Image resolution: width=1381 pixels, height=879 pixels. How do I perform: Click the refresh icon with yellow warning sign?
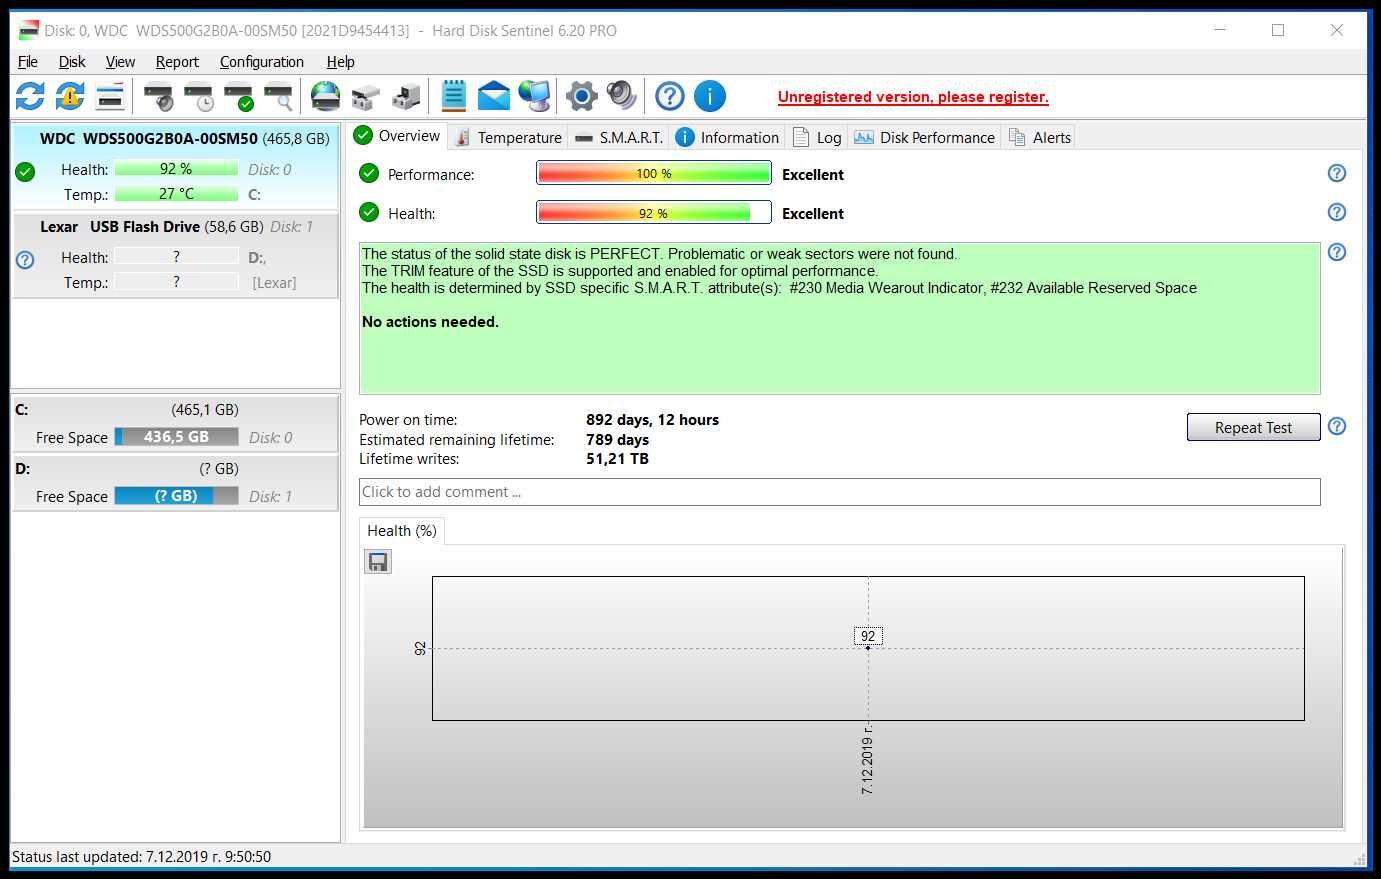click(x=70, y=96)
